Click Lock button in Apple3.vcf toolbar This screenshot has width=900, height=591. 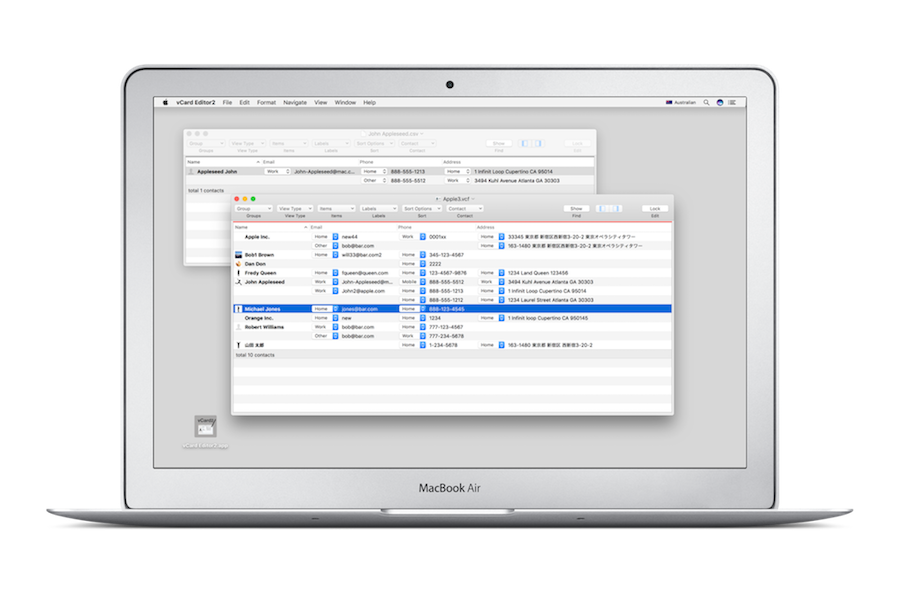(x=655, y=209)
